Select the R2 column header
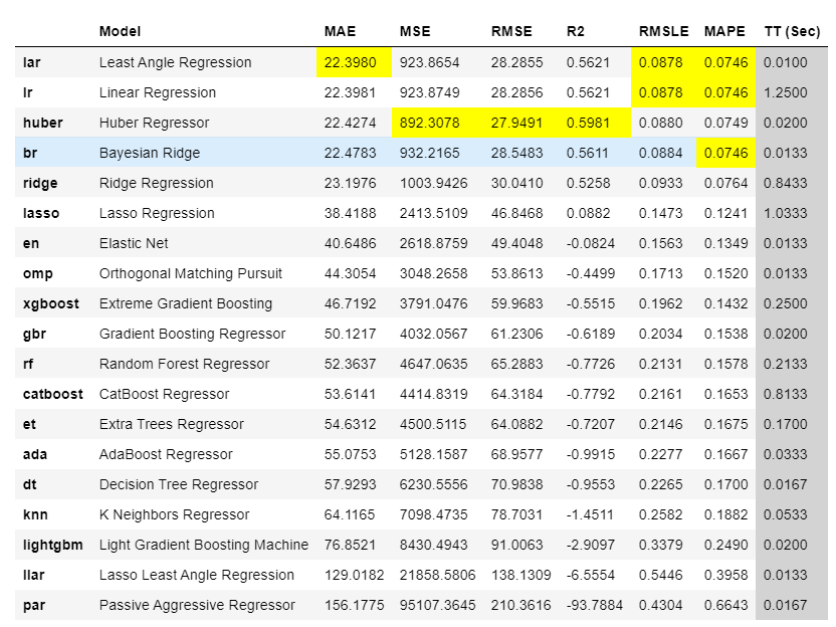The image size is (836, 627). point(575,32)
